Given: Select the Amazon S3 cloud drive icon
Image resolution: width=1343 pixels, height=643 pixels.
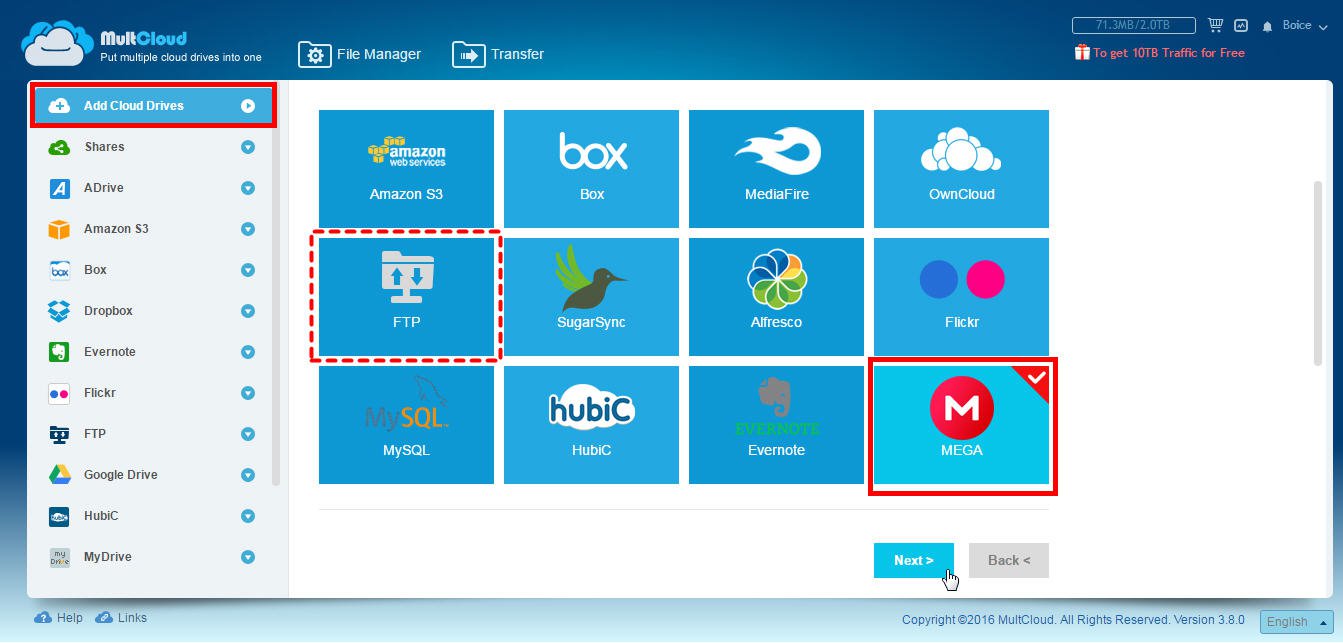Looking at the screenshot, I should click(x=405, y=168).
